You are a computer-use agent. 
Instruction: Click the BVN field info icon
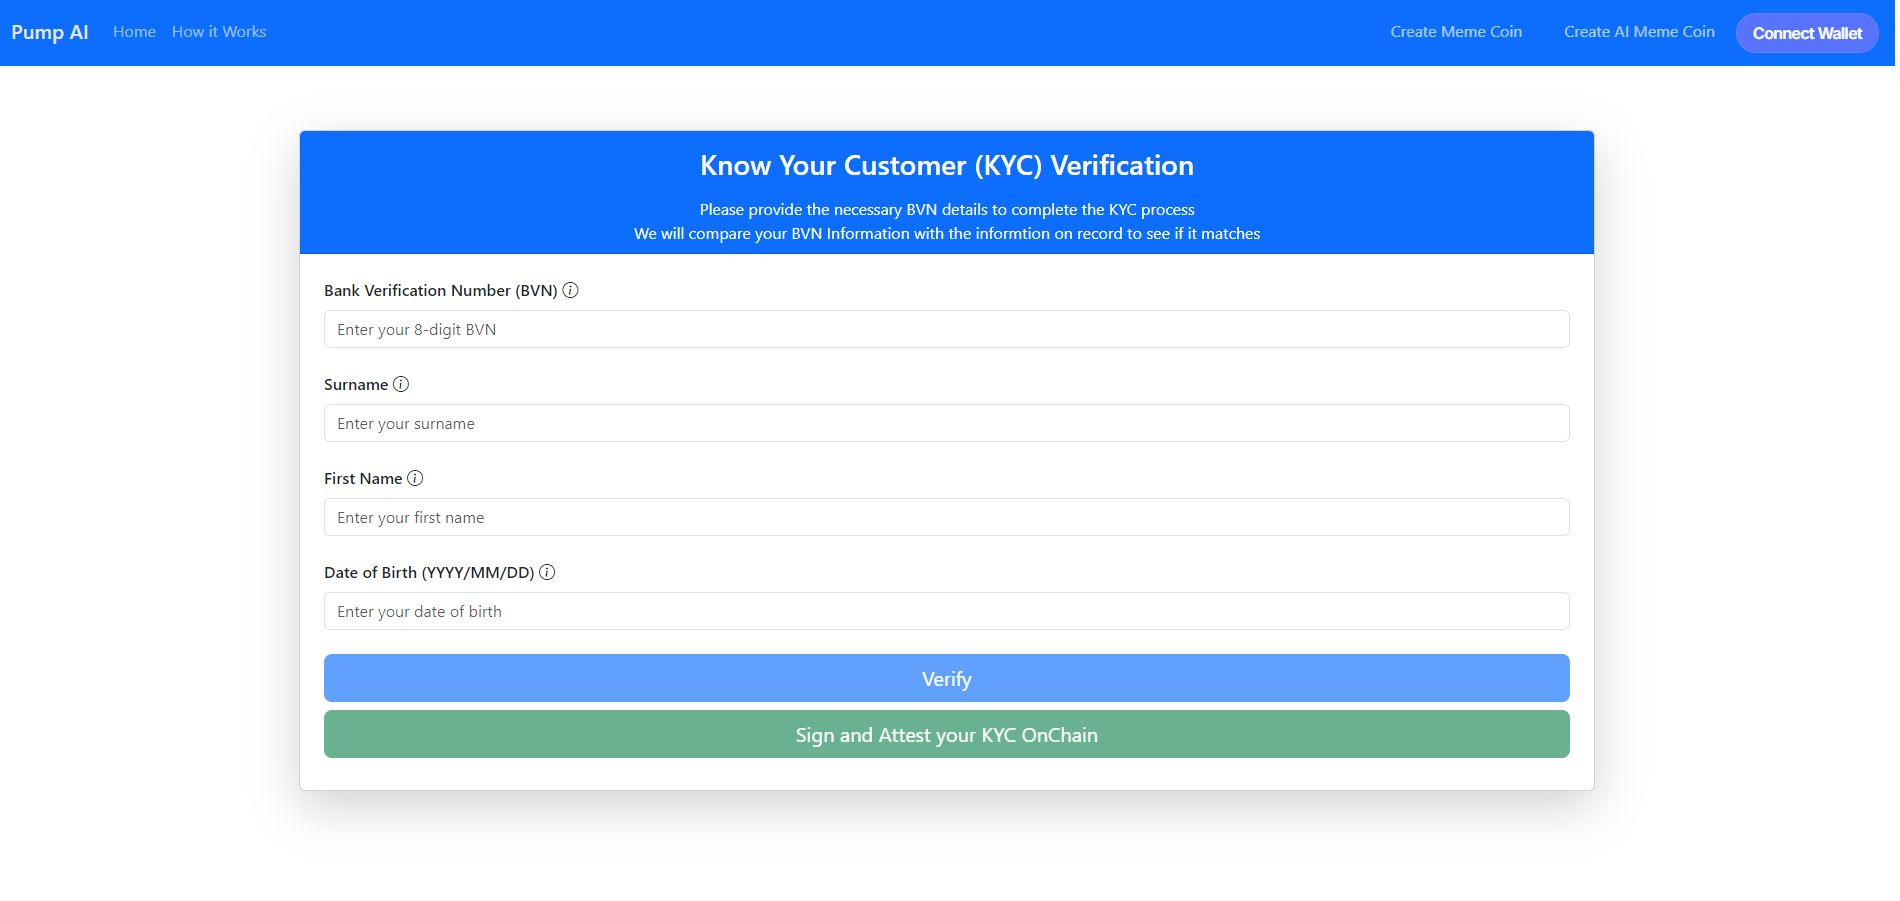(x=570, y=290)
